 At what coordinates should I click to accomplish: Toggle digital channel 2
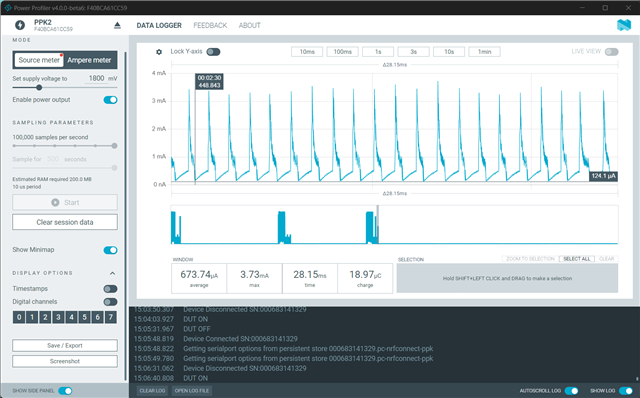[45, 317]
